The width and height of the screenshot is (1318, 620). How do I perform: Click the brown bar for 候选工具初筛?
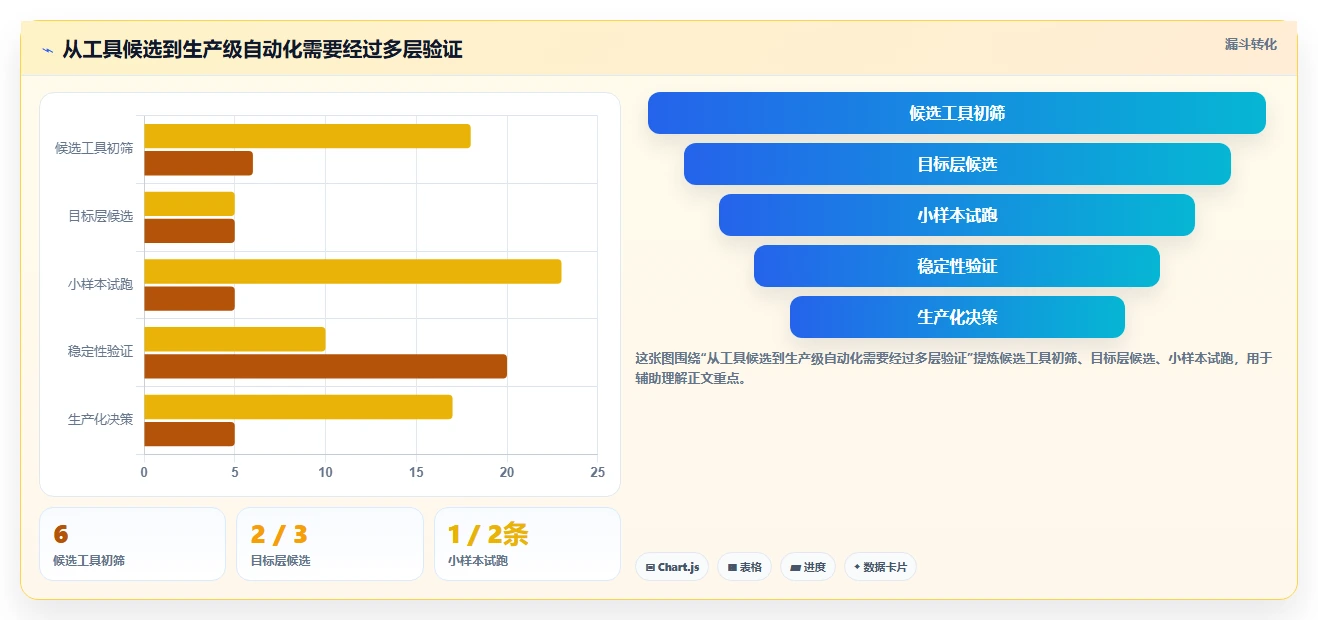pos(198,163)
